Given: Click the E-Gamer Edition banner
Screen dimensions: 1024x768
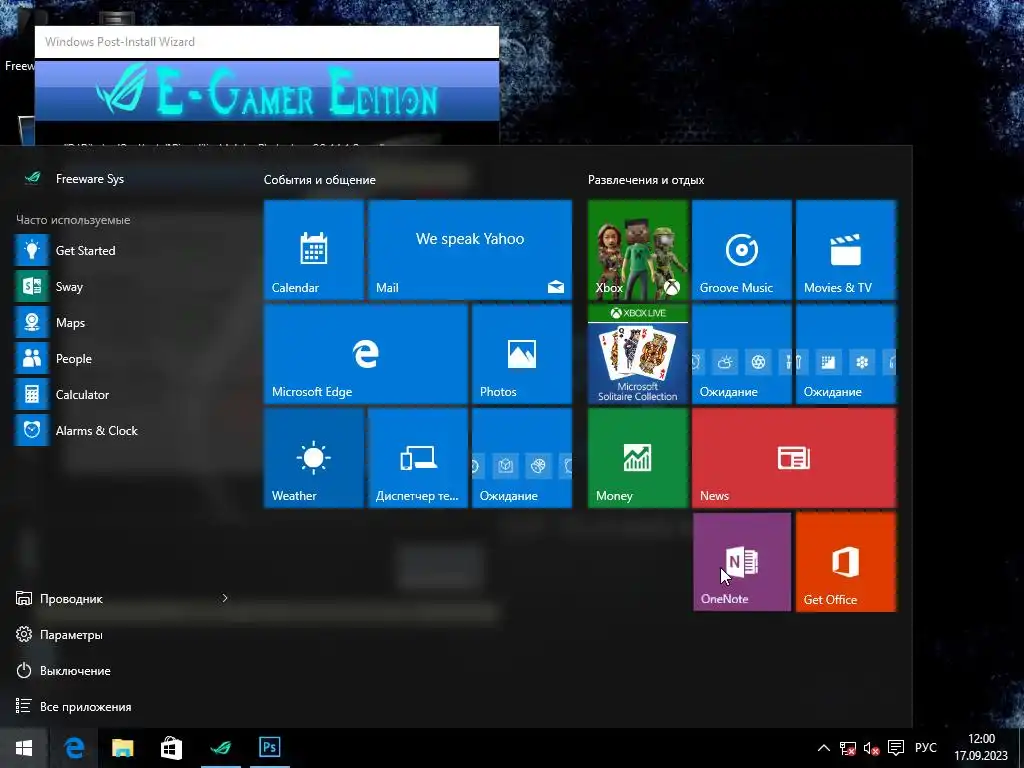Looking at the screenshot, I should 266,91.
